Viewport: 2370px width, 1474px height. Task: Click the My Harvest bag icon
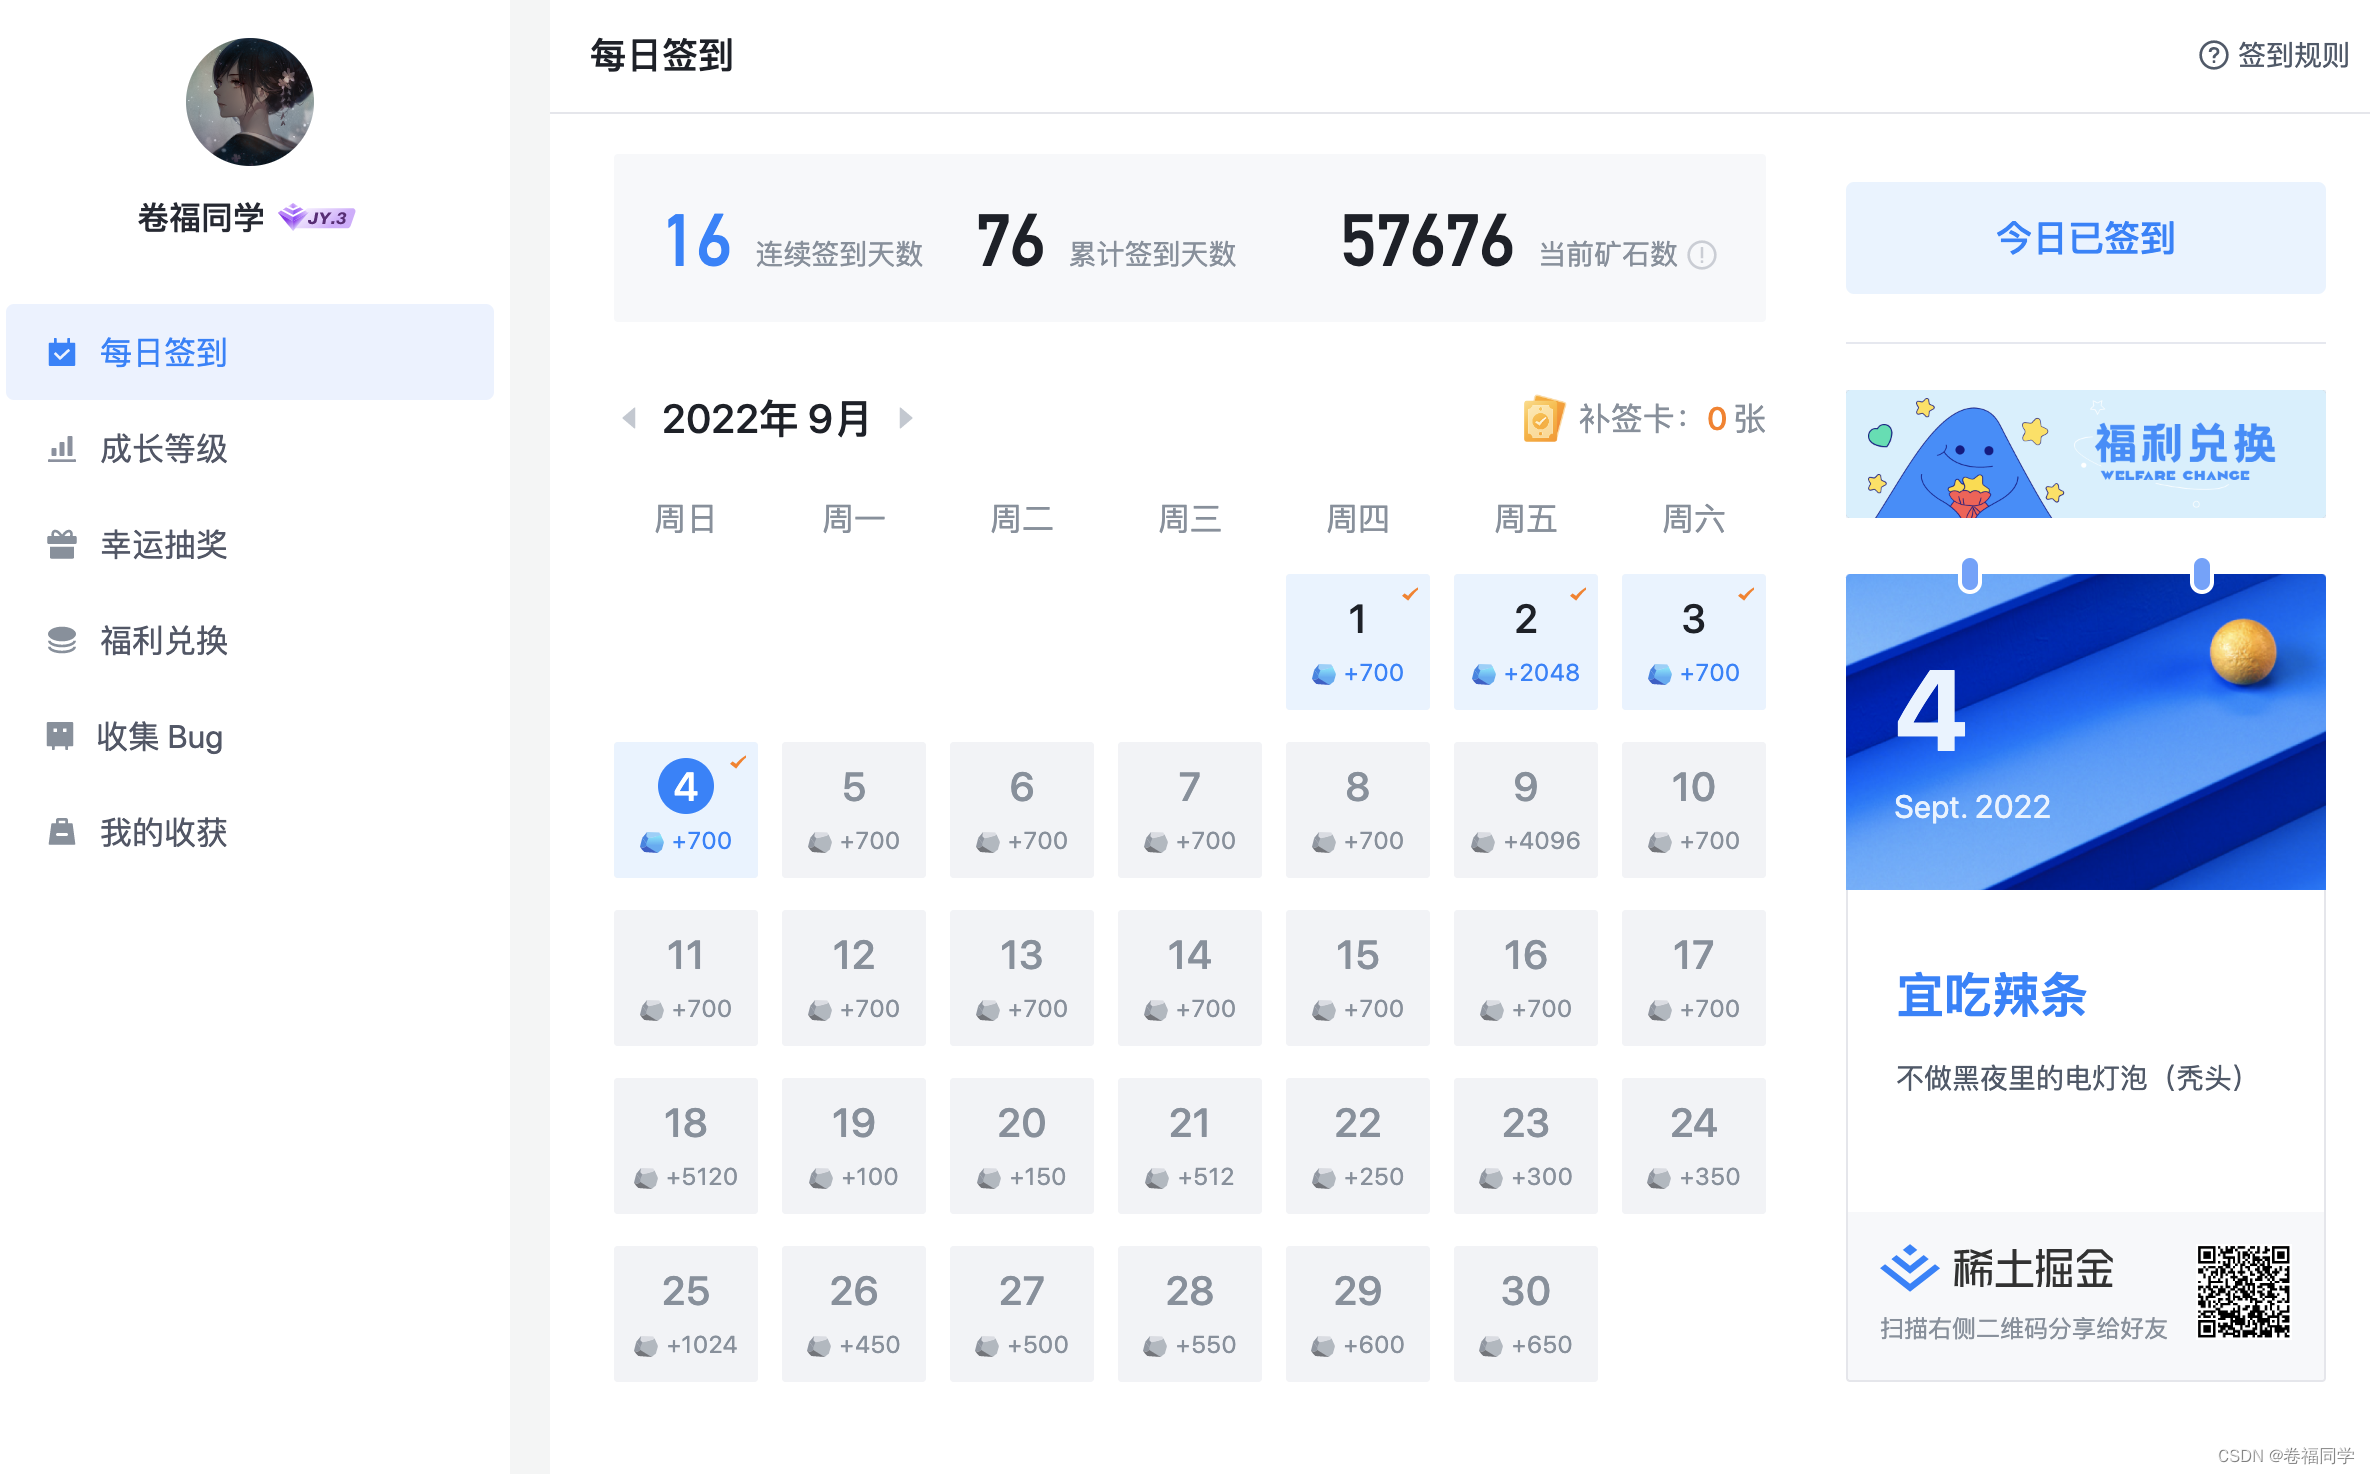pos(62,832)
